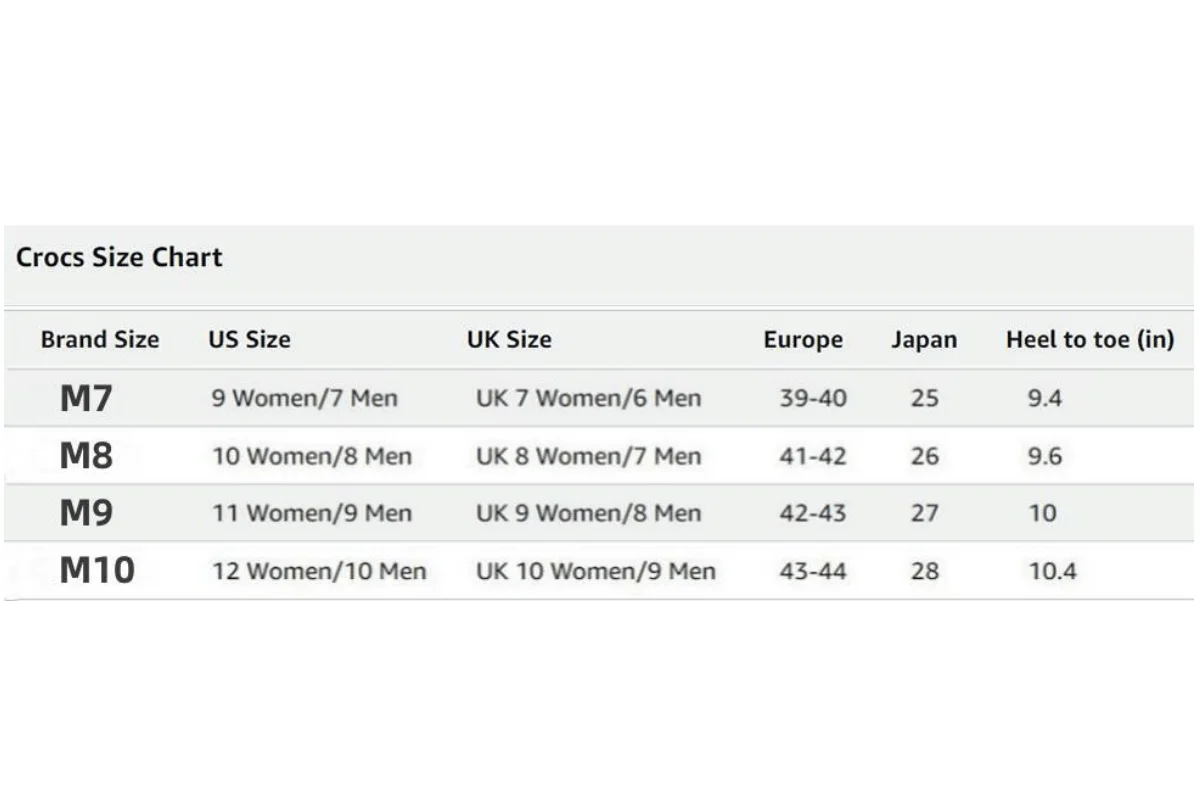Viewport: 1200px width, 800px height.
Task: Click the M9 brand size cell
Action: pyautogui.click(x=86, y=514)
